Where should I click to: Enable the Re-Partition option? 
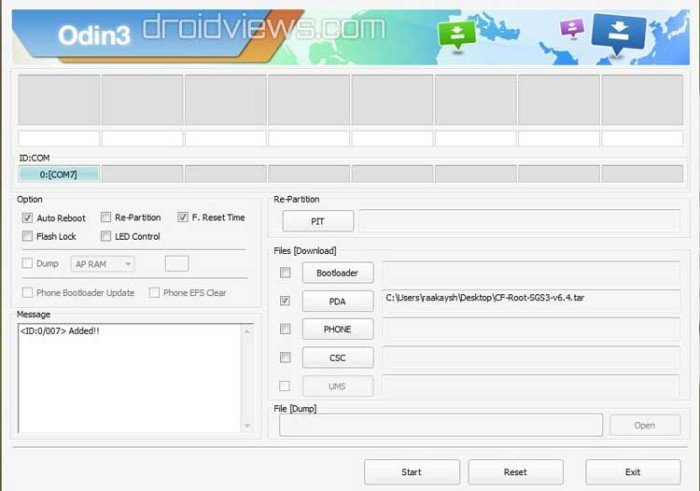tap(106, 217)
